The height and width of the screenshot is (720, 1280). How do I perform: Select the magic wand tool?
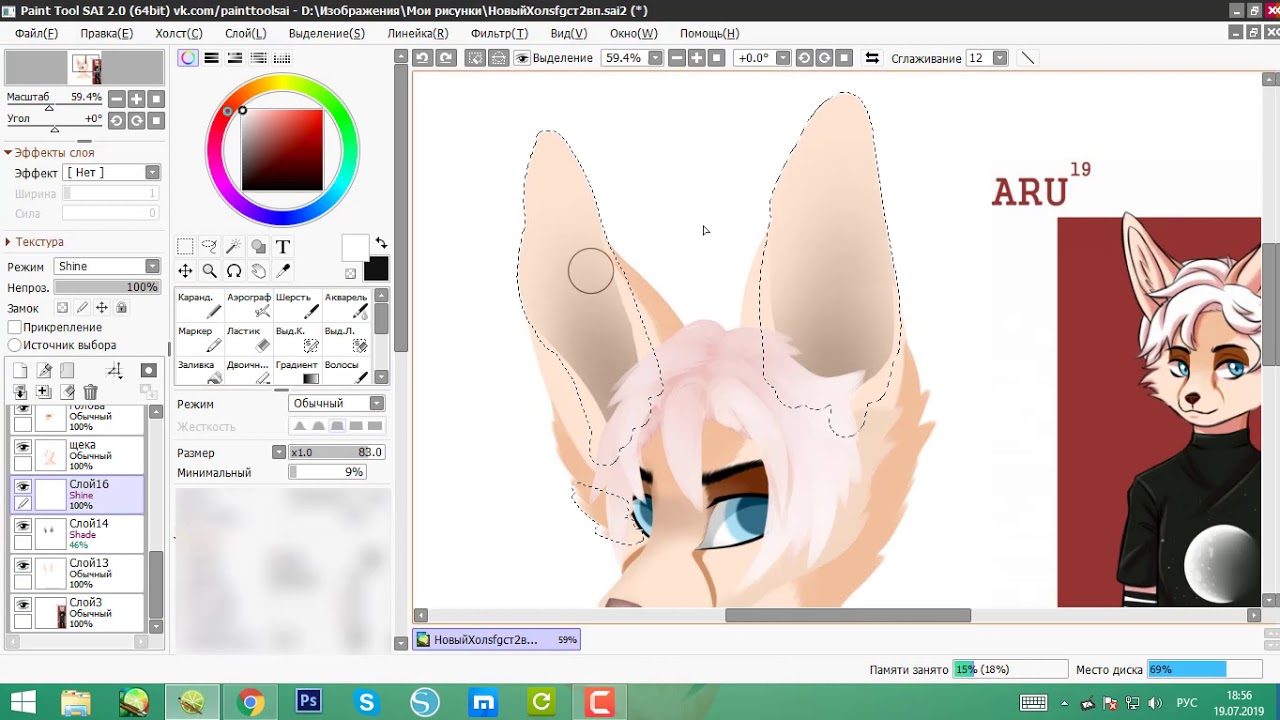[x=234, y=247]
